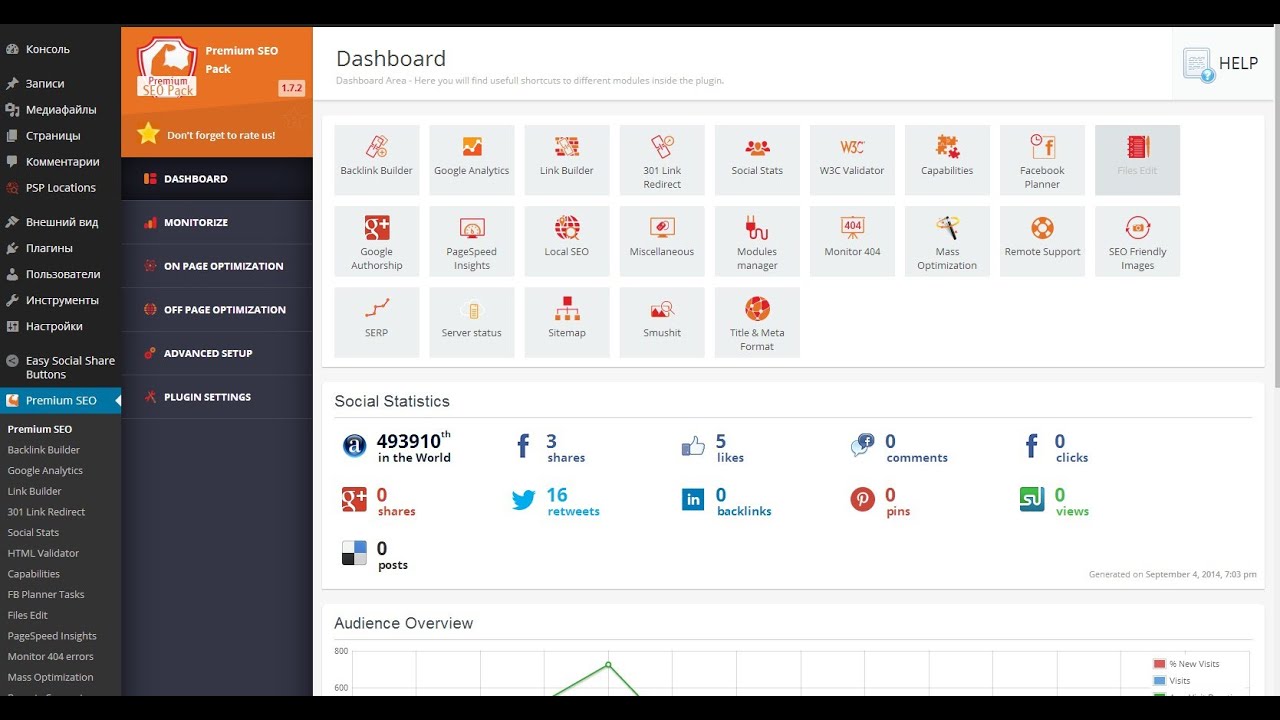This screenshot has width=1280, height=720.
Task: Open the Social Stats tile
Action: 757,160
